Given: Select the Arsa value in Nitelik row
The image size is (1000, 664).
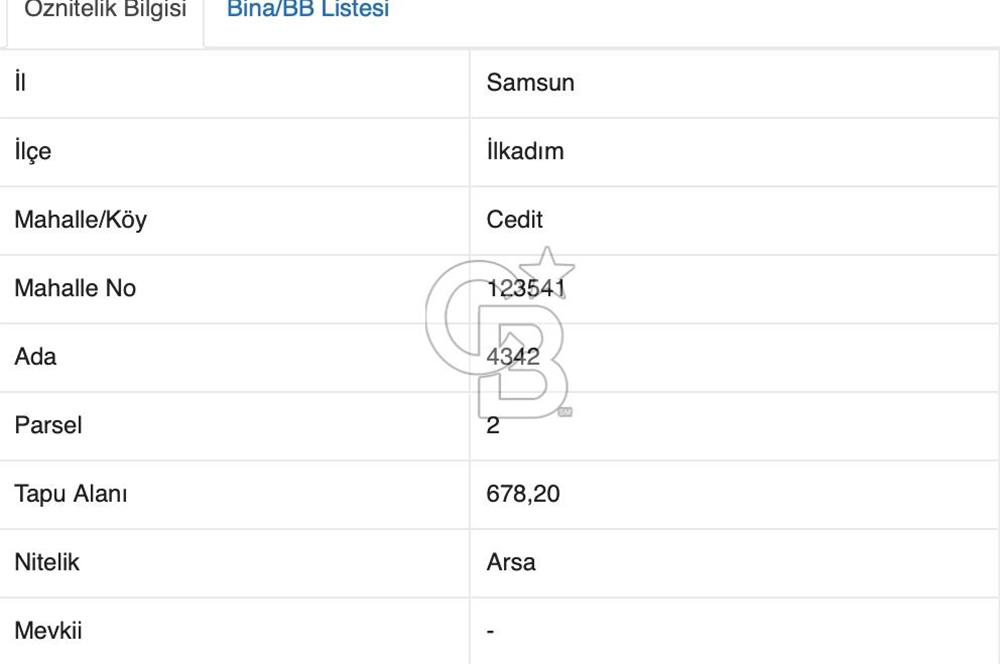Looking at the screenshot, I should (x=511, y=562).
